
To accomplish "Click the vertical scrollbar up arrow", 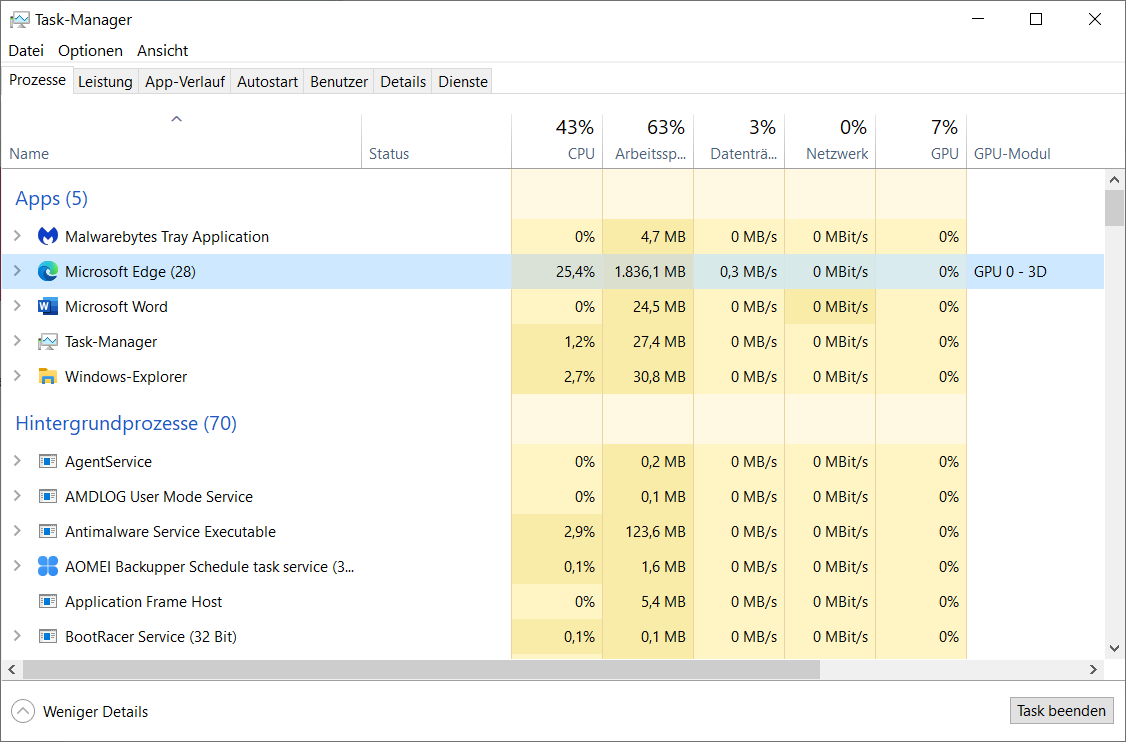I will pyautogui.click(x=1115, y=180).
